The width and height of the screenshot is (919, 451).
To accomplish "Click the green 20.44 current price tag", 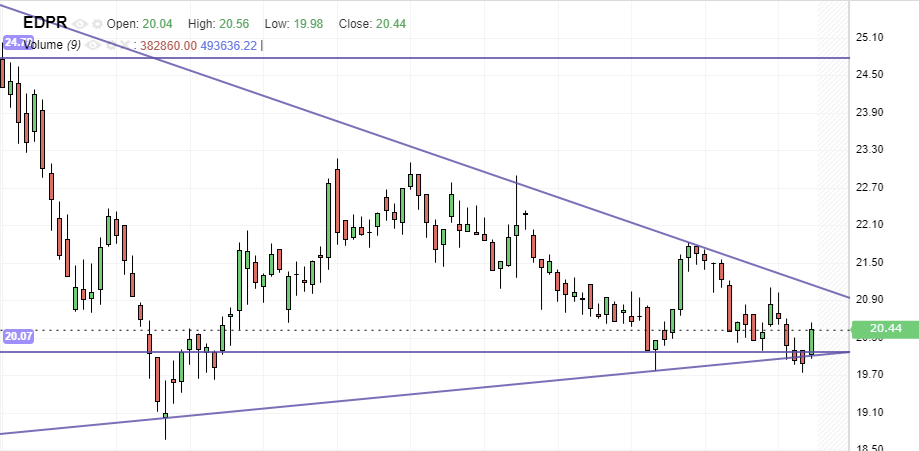I will pos(884,328).
